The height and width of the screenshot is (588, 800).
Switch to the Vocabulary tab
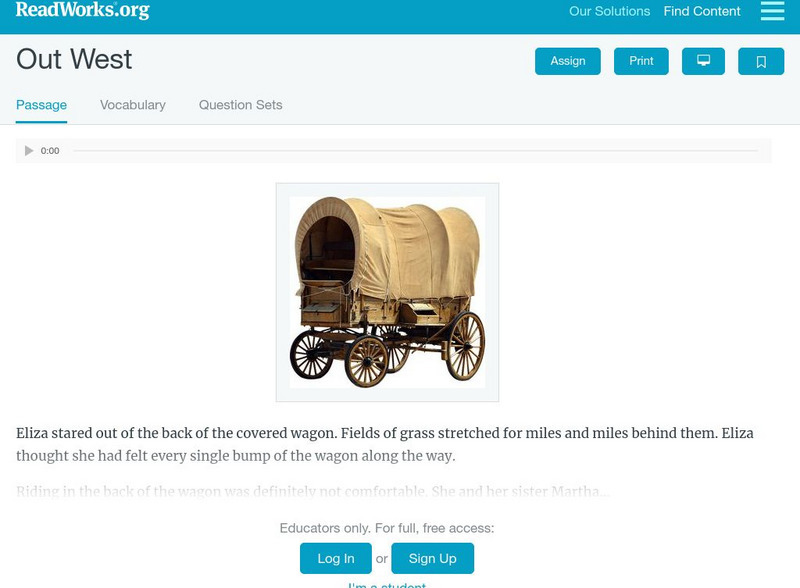133,105
